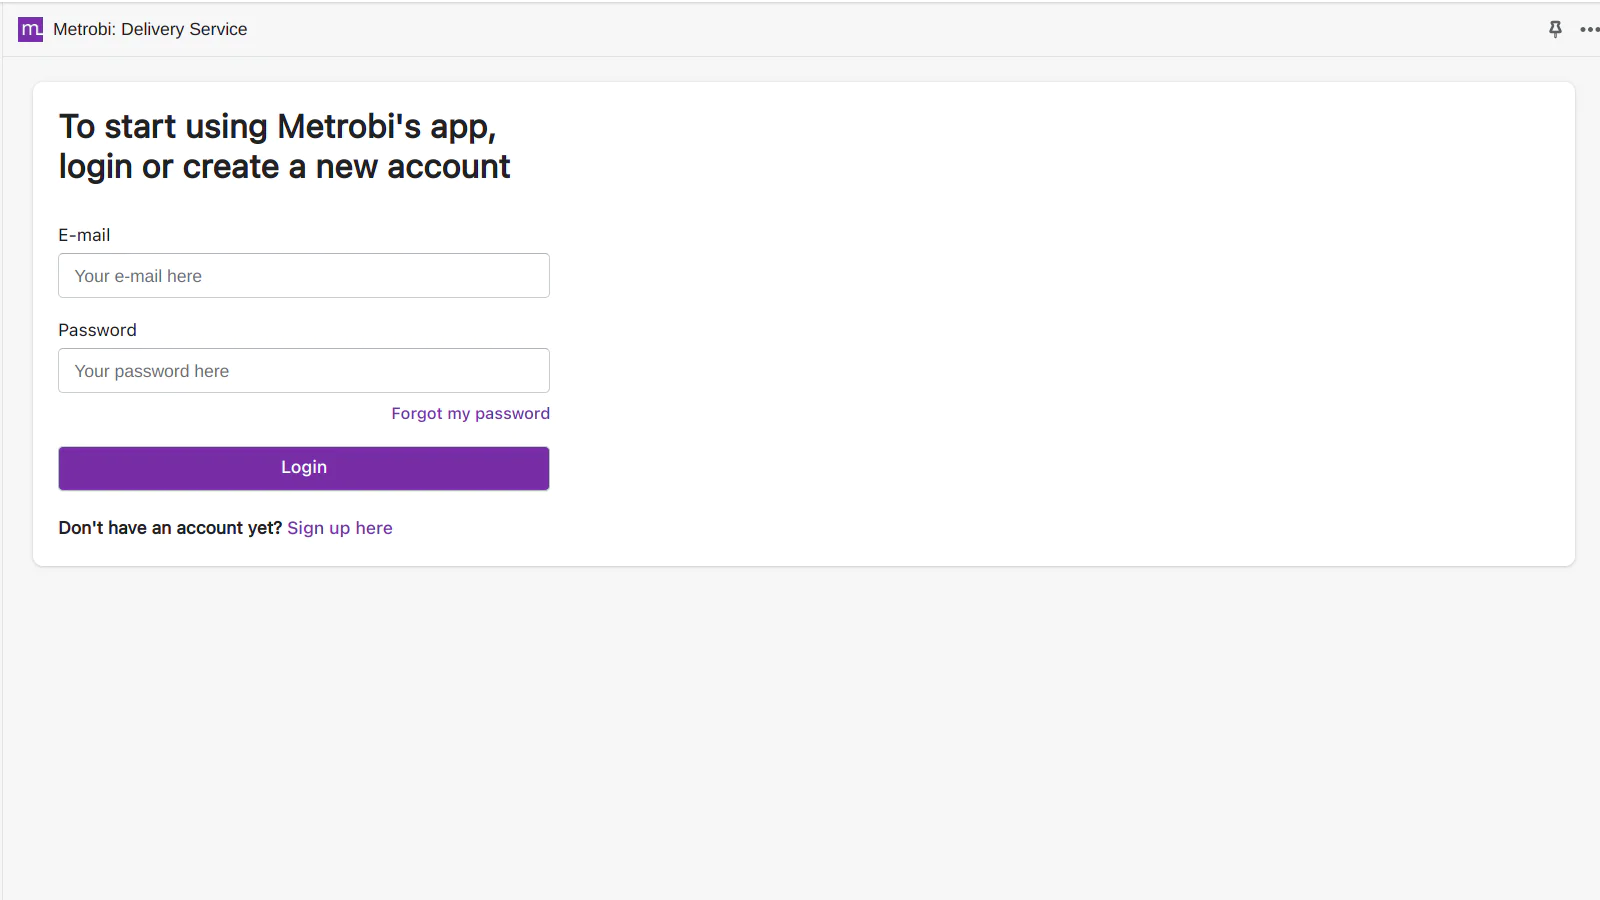Open the "Forgot my password" link
The height and width of the screenshot is (900, 1600).
click(470, 414)
